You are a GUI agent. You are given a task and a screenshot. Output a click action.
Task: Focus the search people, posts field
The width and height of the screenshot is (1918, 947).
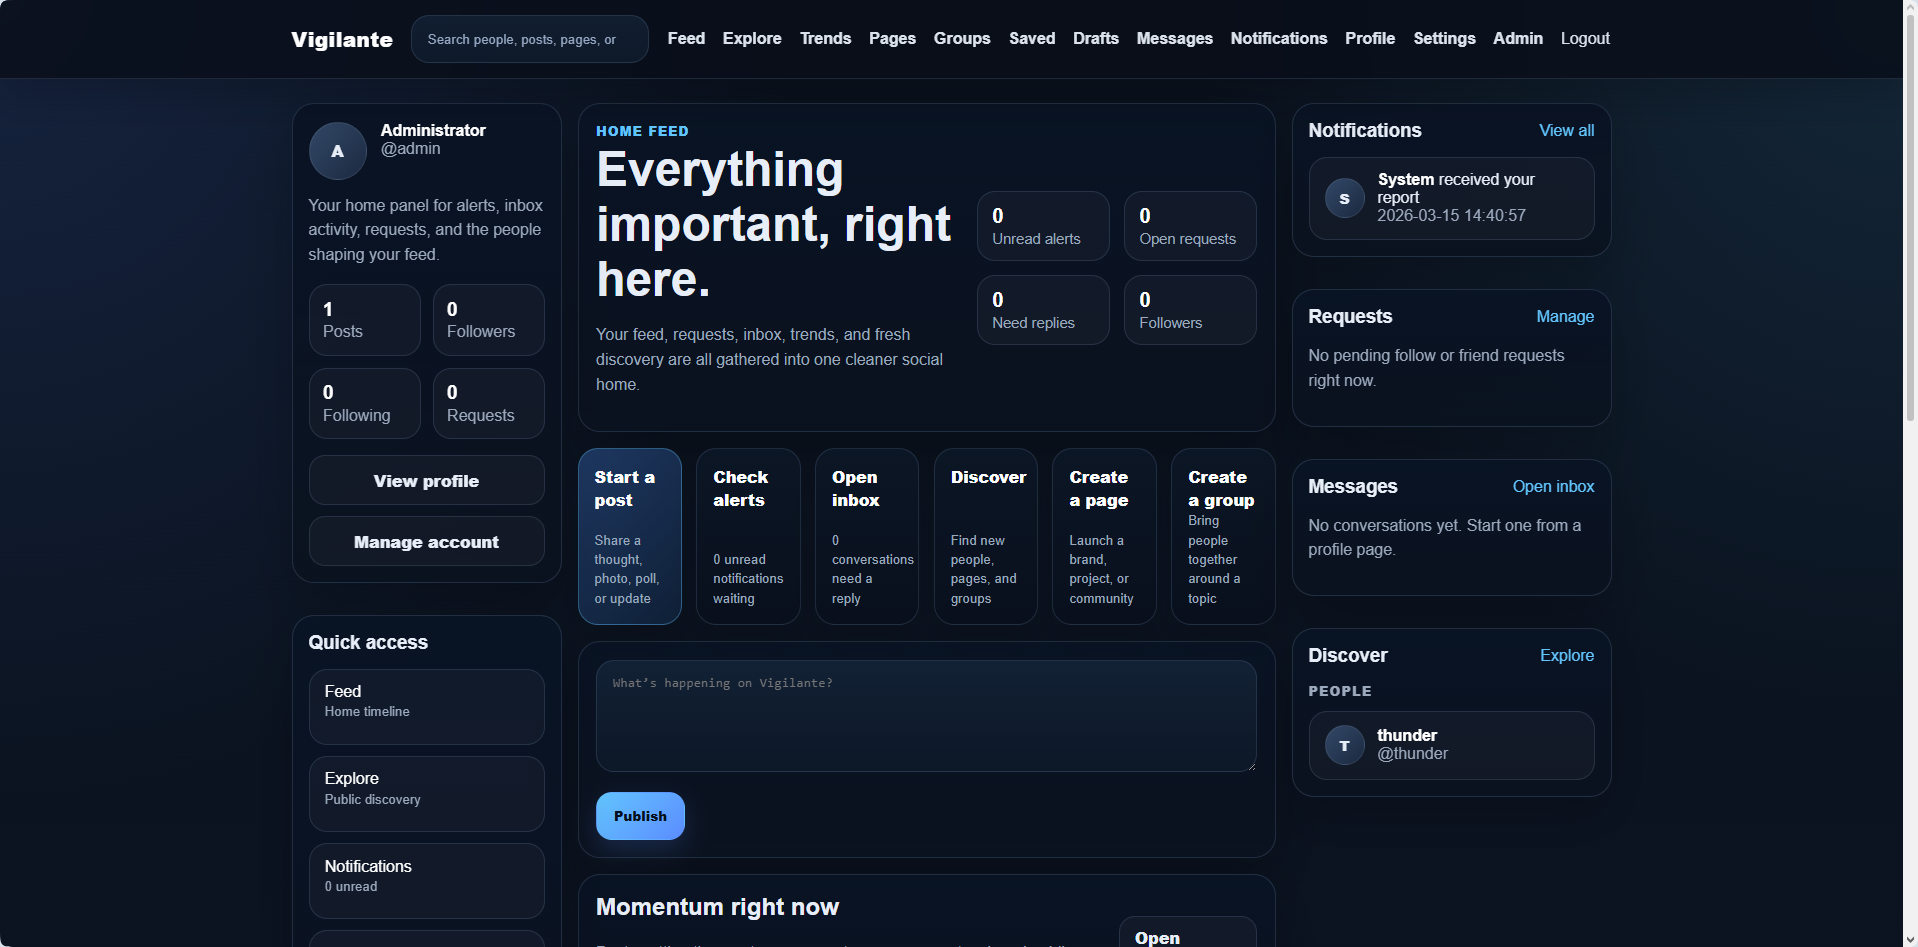pyautogui.click(x=529, y=39)
